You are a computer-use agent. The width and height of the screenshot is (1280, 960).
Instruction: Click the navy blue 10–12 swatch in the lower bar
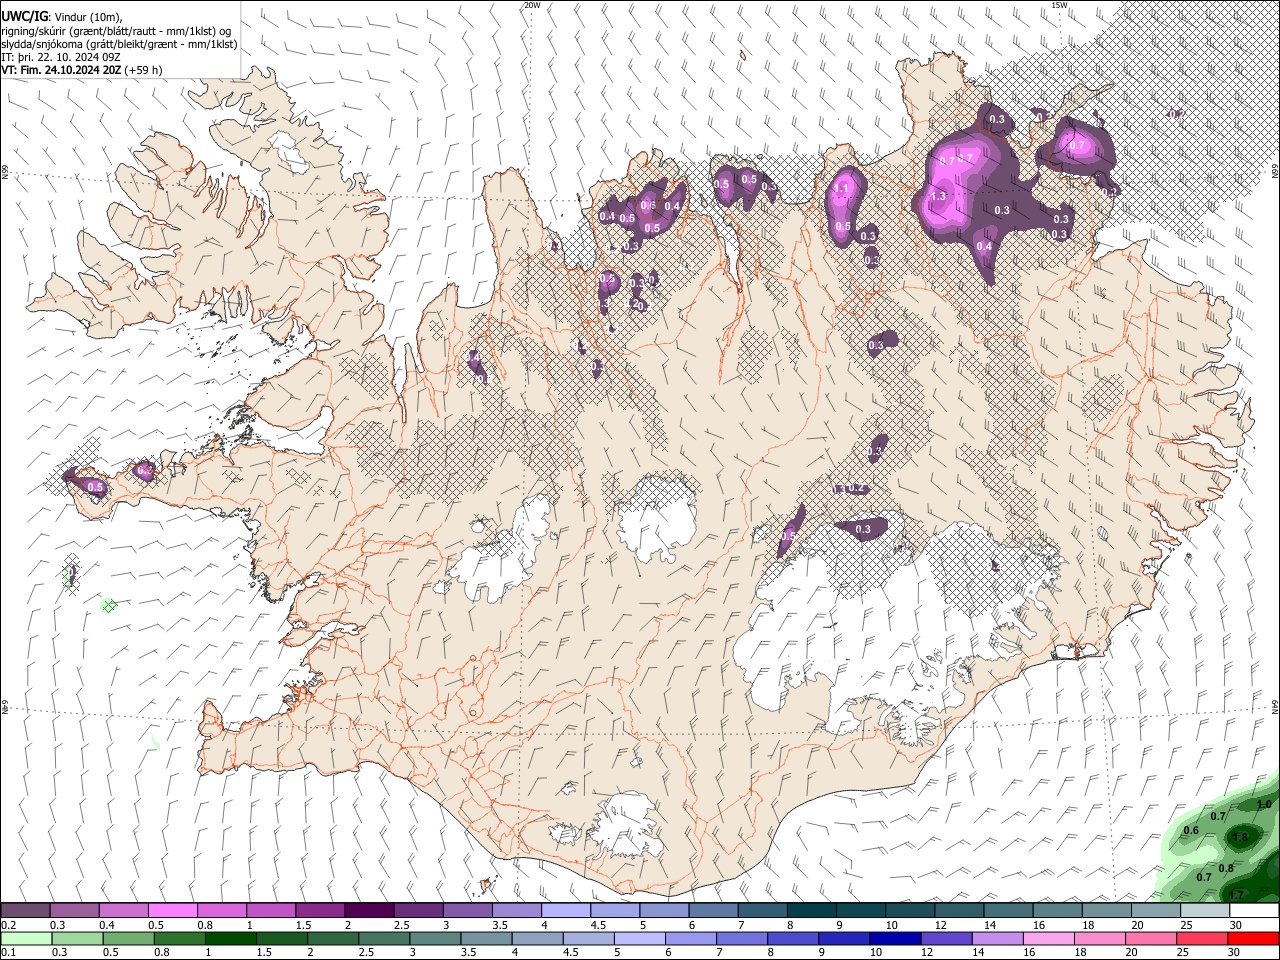895,938
